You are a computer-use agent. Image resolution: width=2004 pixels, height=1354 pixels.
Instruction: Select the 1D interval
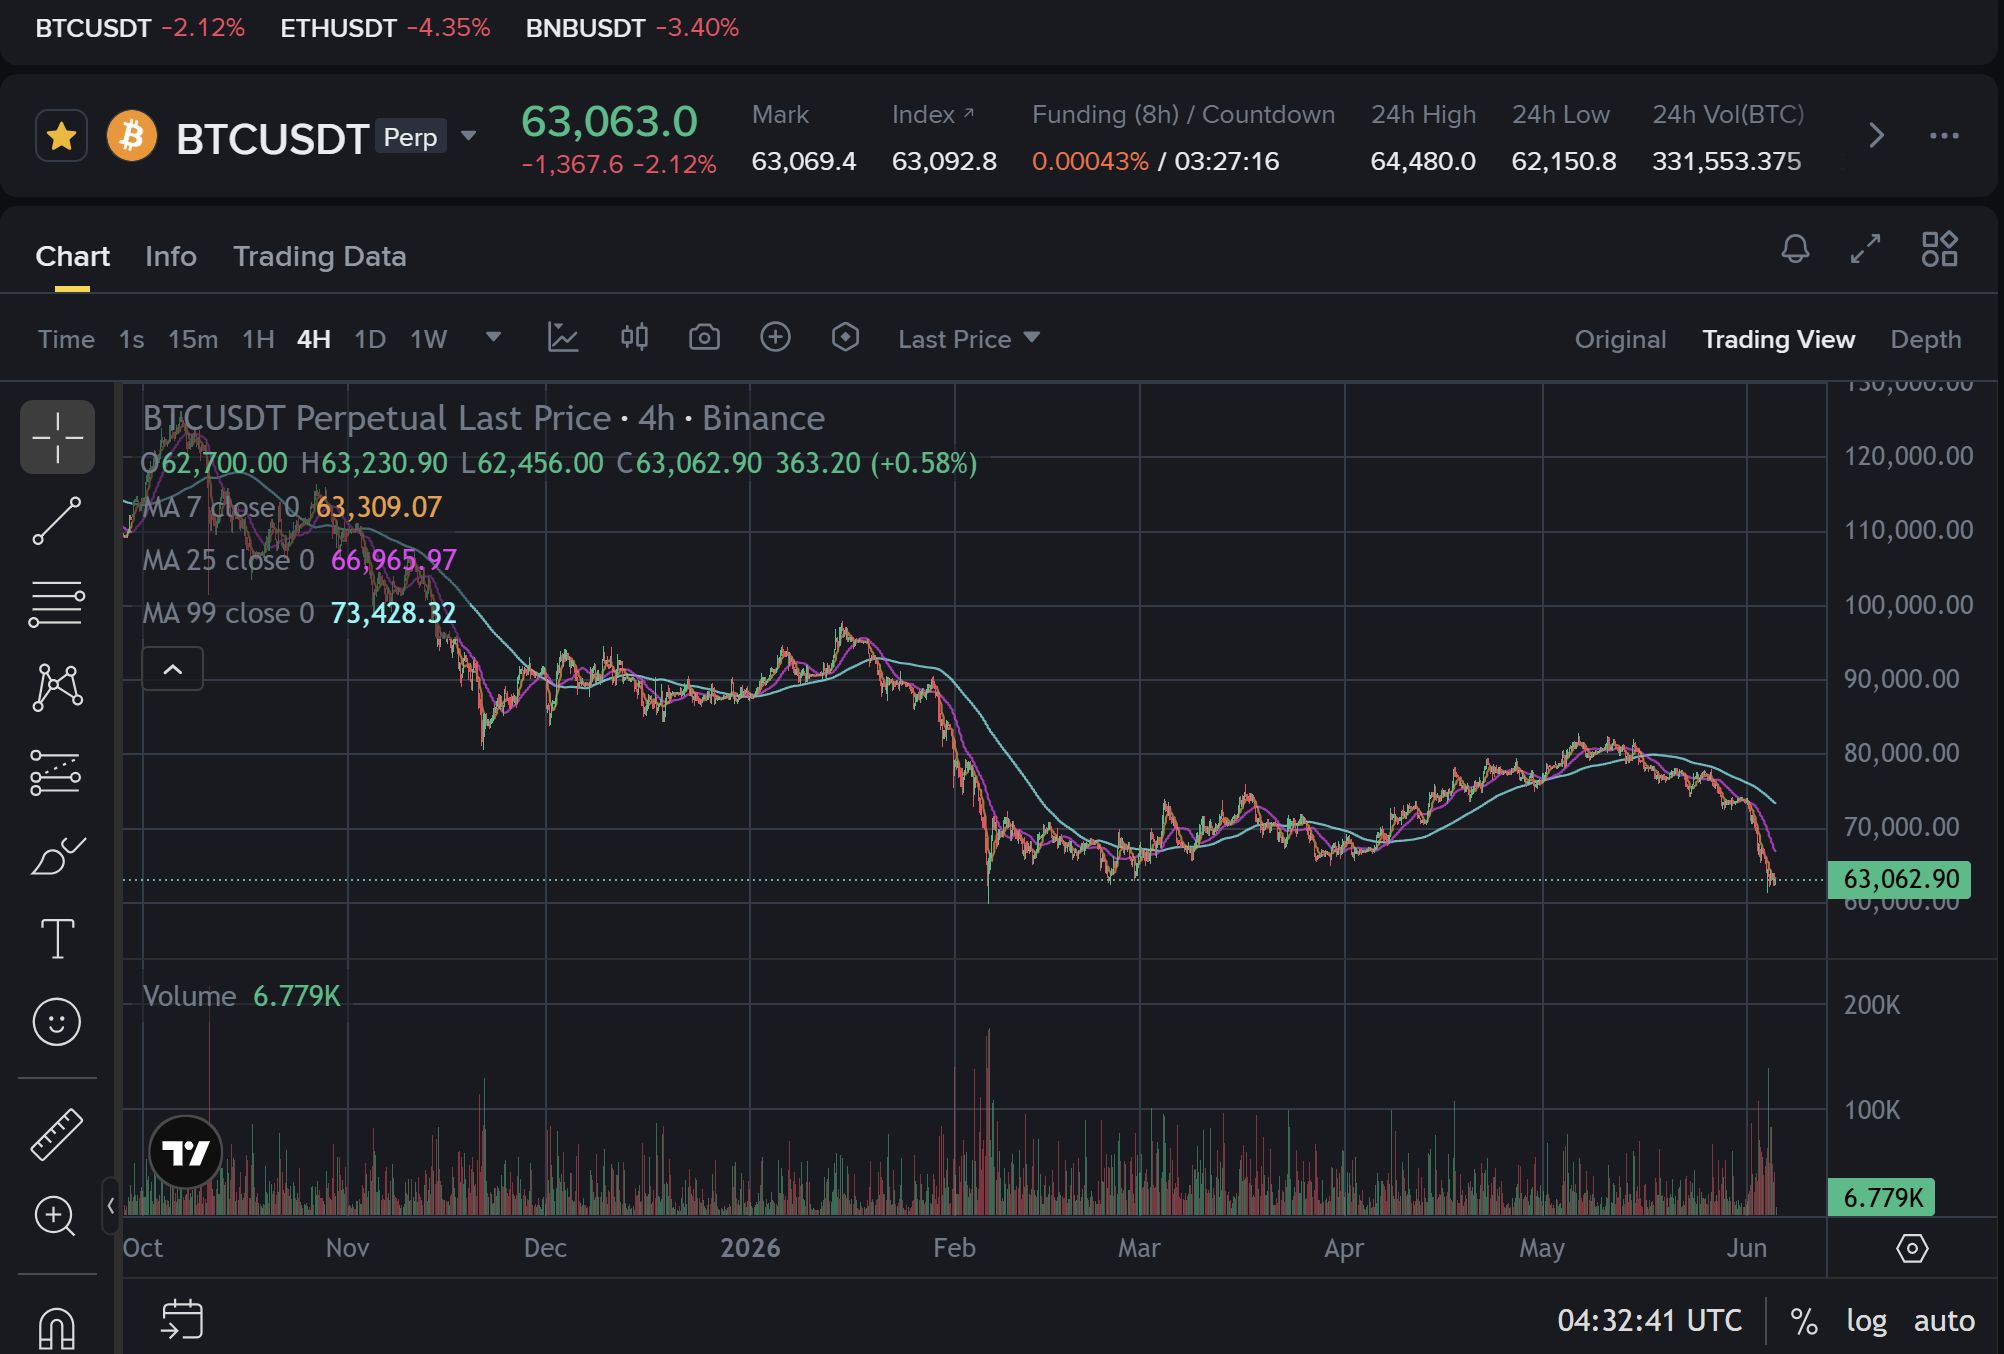tap(370, 339)
